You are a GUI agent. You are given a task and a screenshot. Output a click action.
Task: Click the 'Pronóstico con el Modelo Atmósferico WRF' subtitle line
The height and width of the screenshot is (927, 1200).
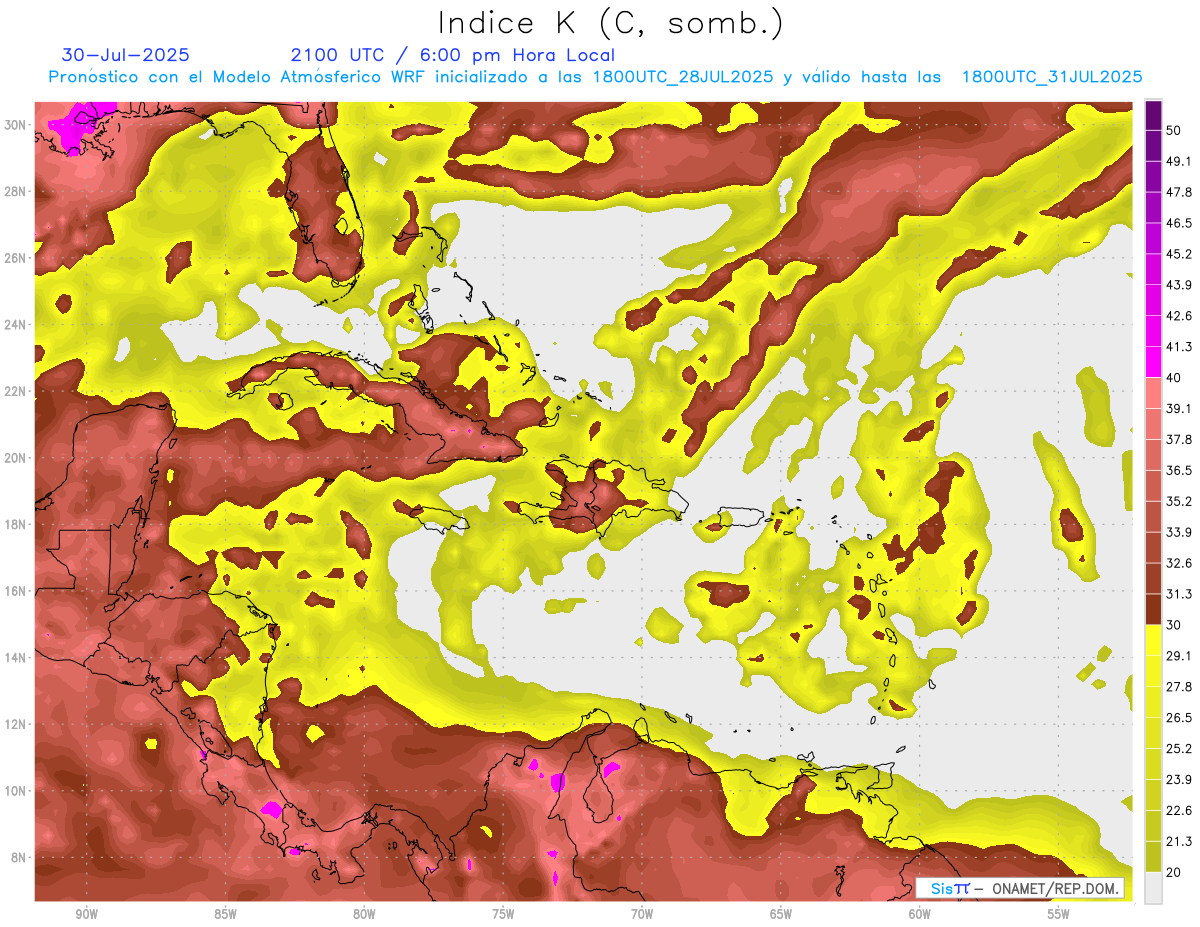click(x=595, y=77)
